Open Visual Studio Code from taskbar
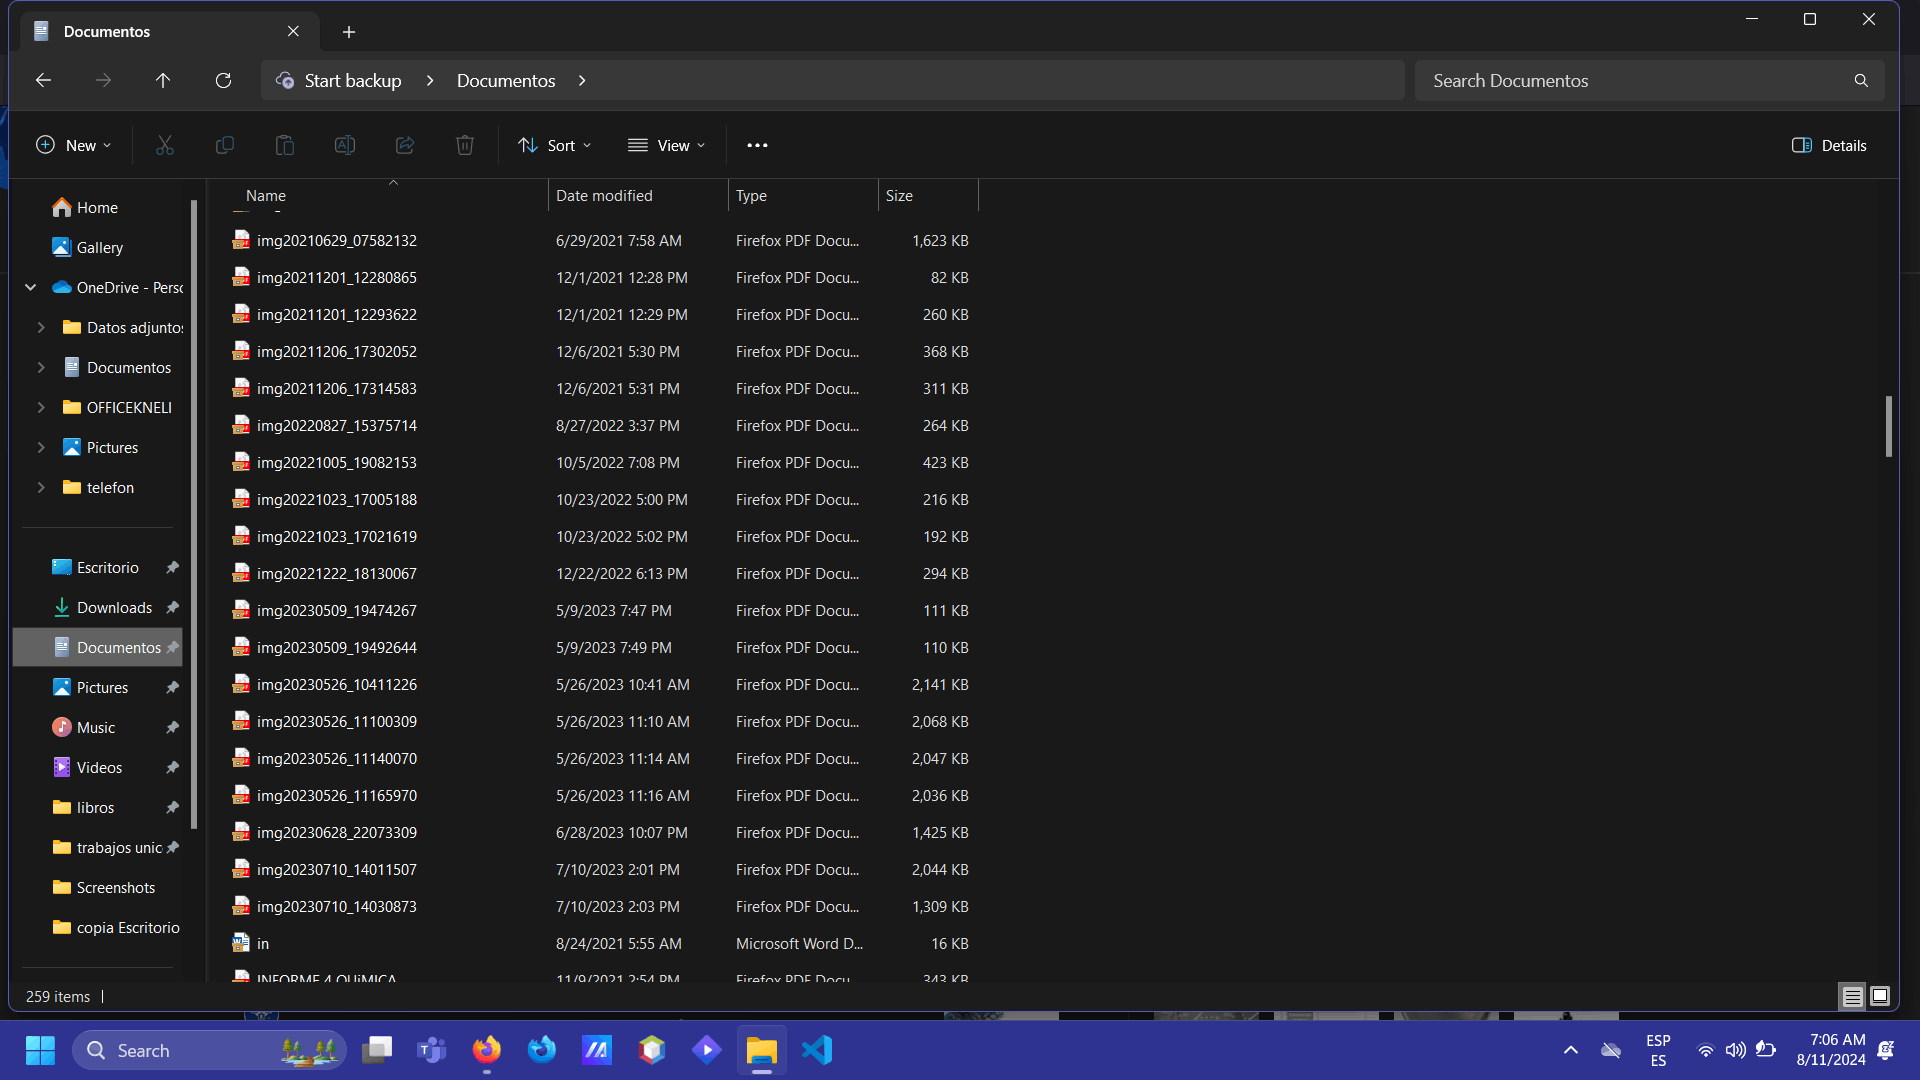This screenshot has height=1080, width=1920. 817,1050
